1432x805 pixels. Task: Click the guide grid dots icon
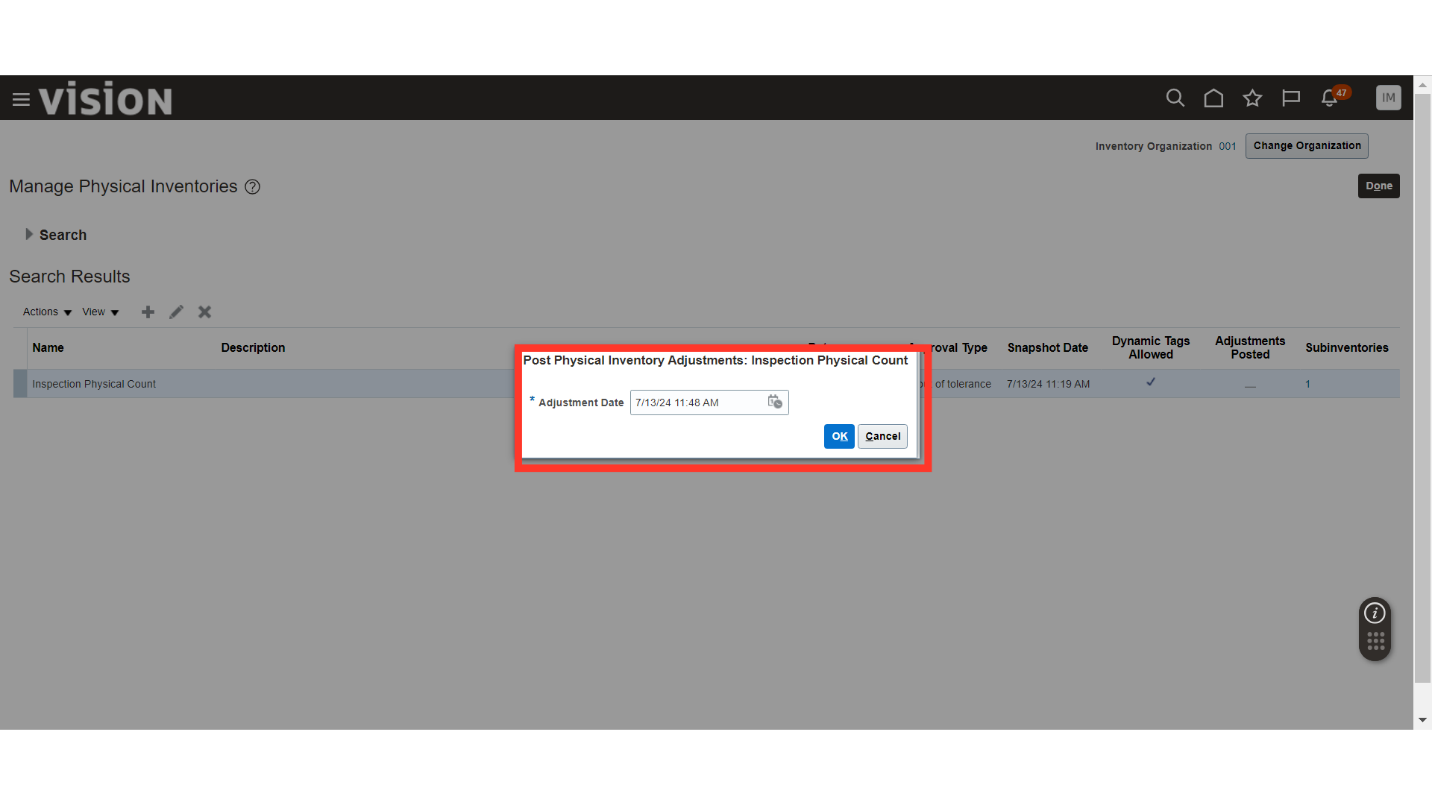point(1375,641)
